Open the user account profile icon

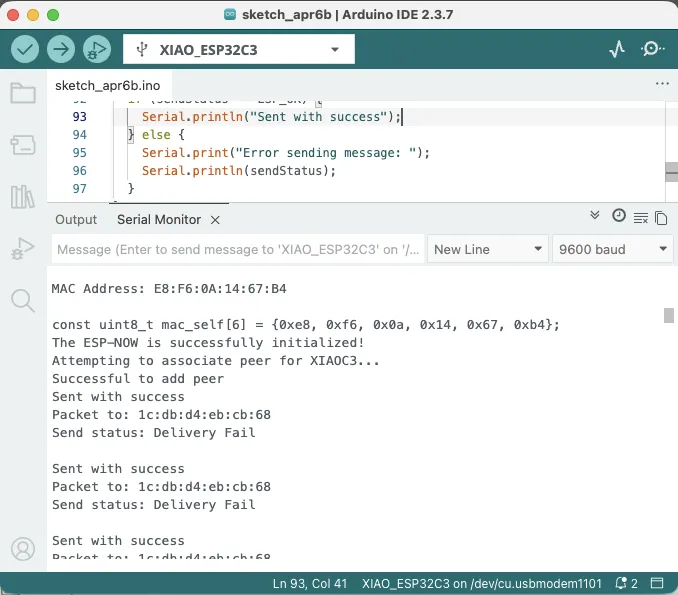tap(23, 549)
